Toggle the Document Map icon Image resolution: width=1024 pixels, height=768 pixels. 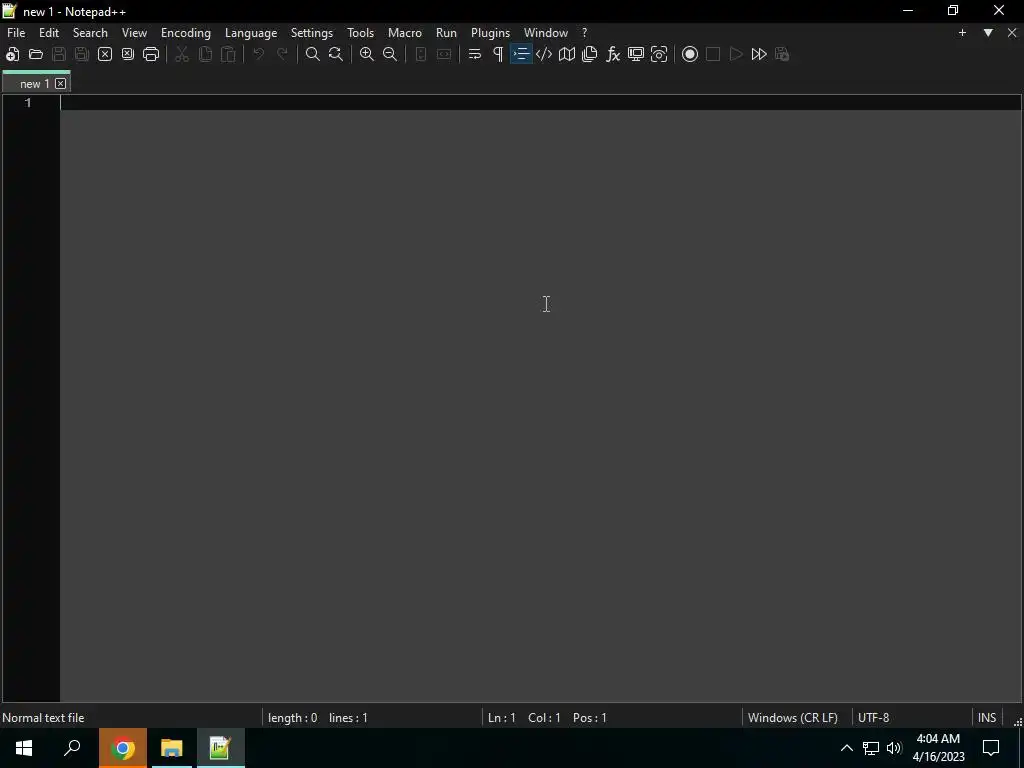click(567, 54)
